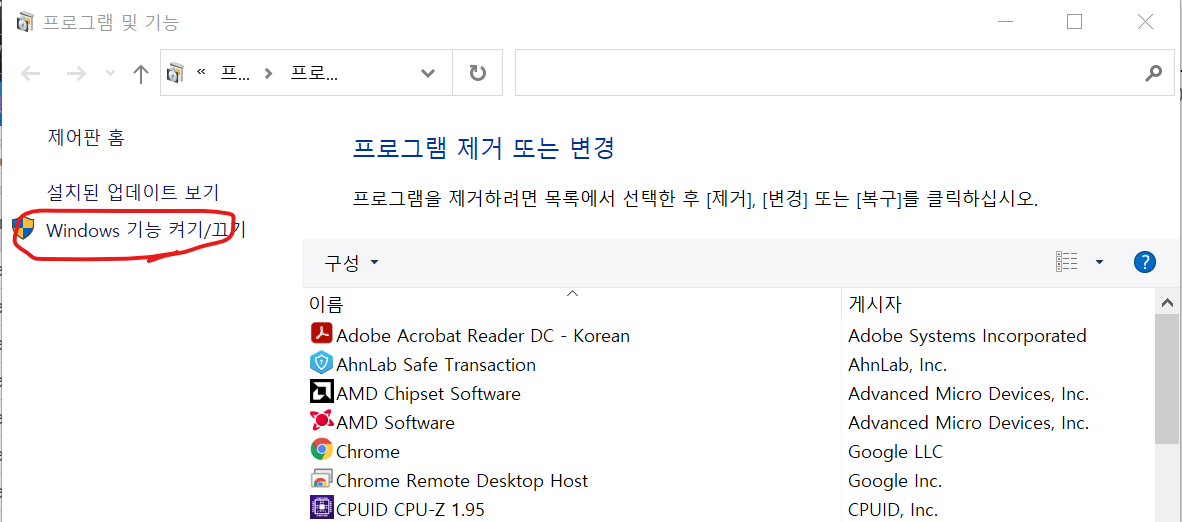
Task: Open 설치된 업데이트 보기 link
Action: [x=133, y=192]
